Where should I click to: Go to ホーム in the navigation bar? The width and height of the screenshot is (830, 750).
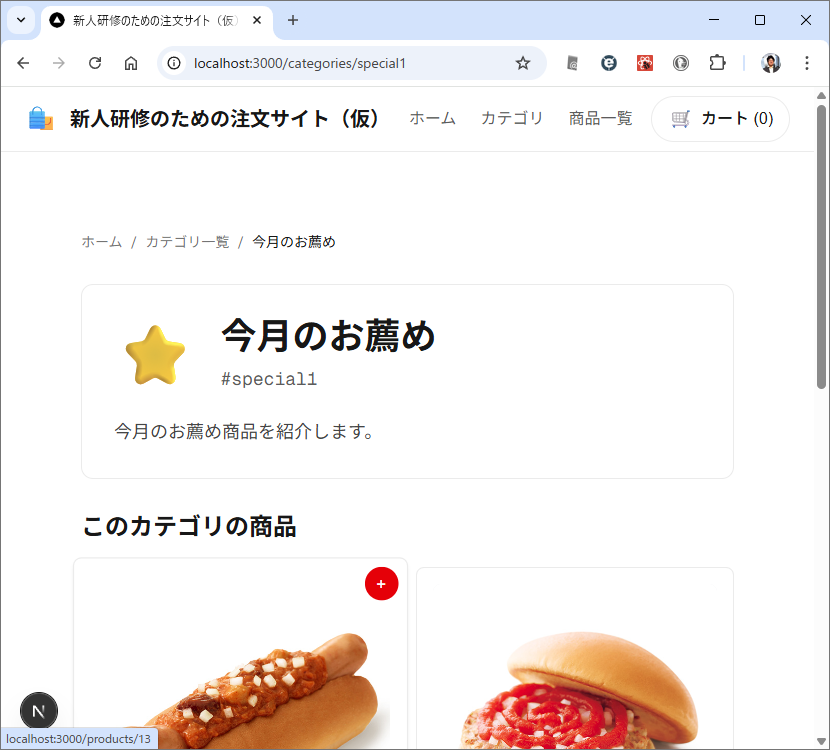(432, 118)
